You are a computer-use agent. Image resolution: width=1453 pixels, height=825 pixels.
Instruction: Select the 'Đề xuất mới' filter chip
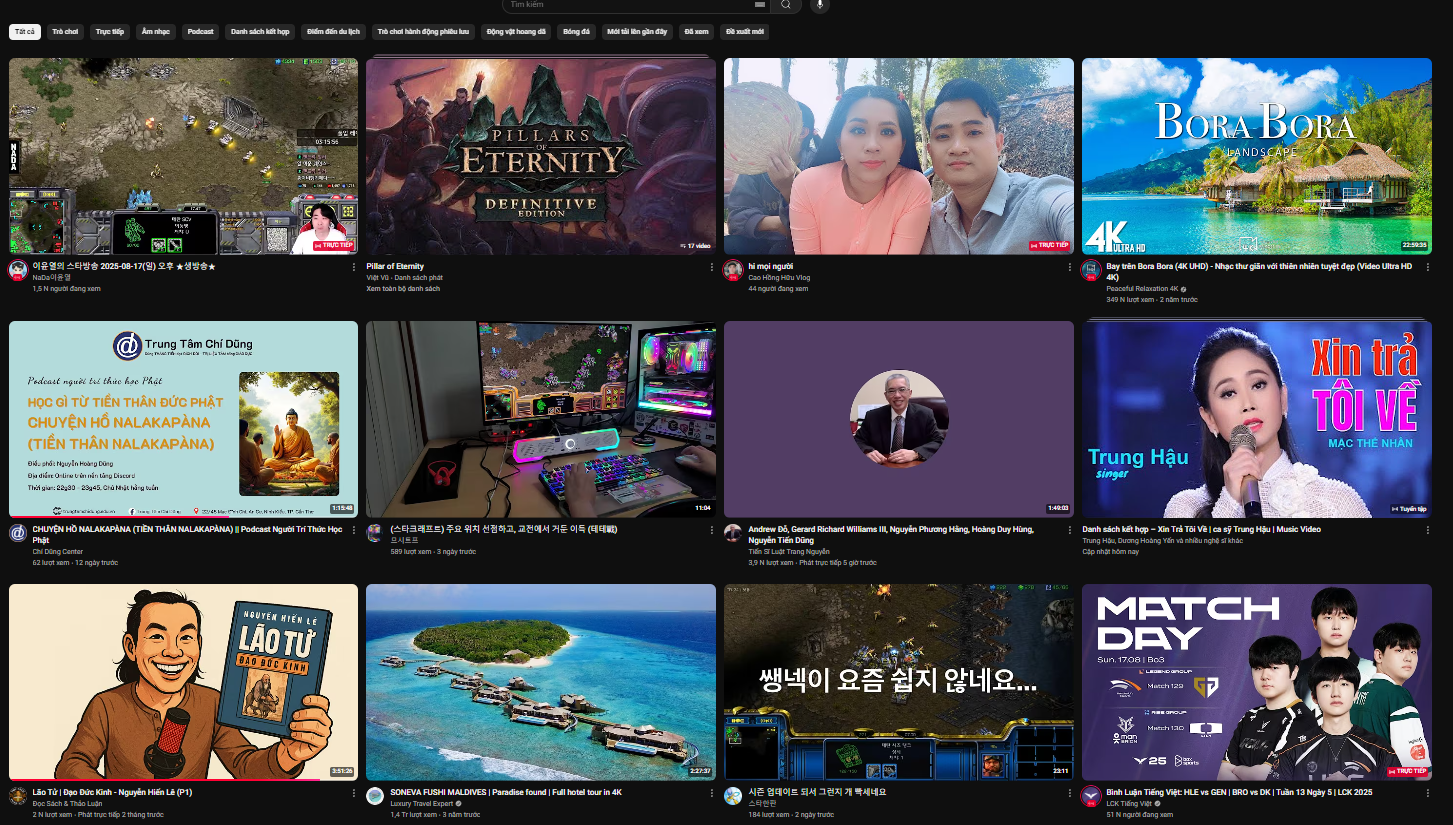745,32
